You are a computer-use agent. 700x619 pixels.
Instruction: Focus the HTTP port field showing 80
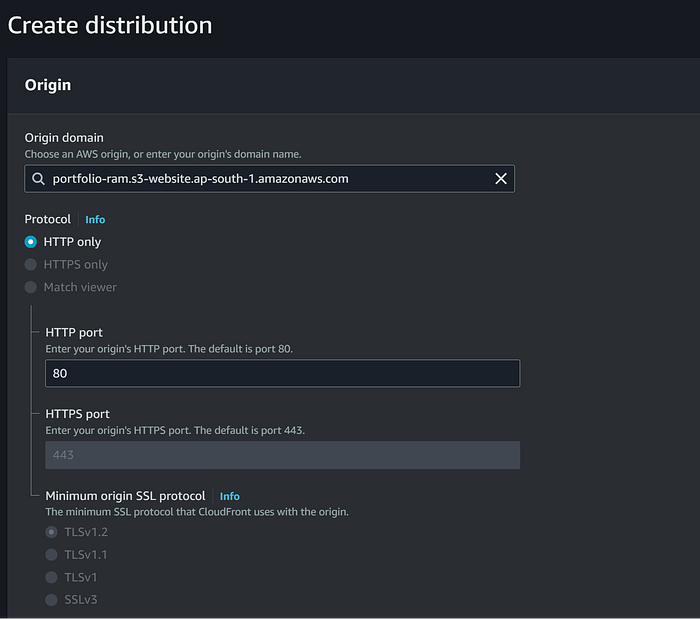pos(282,373)
